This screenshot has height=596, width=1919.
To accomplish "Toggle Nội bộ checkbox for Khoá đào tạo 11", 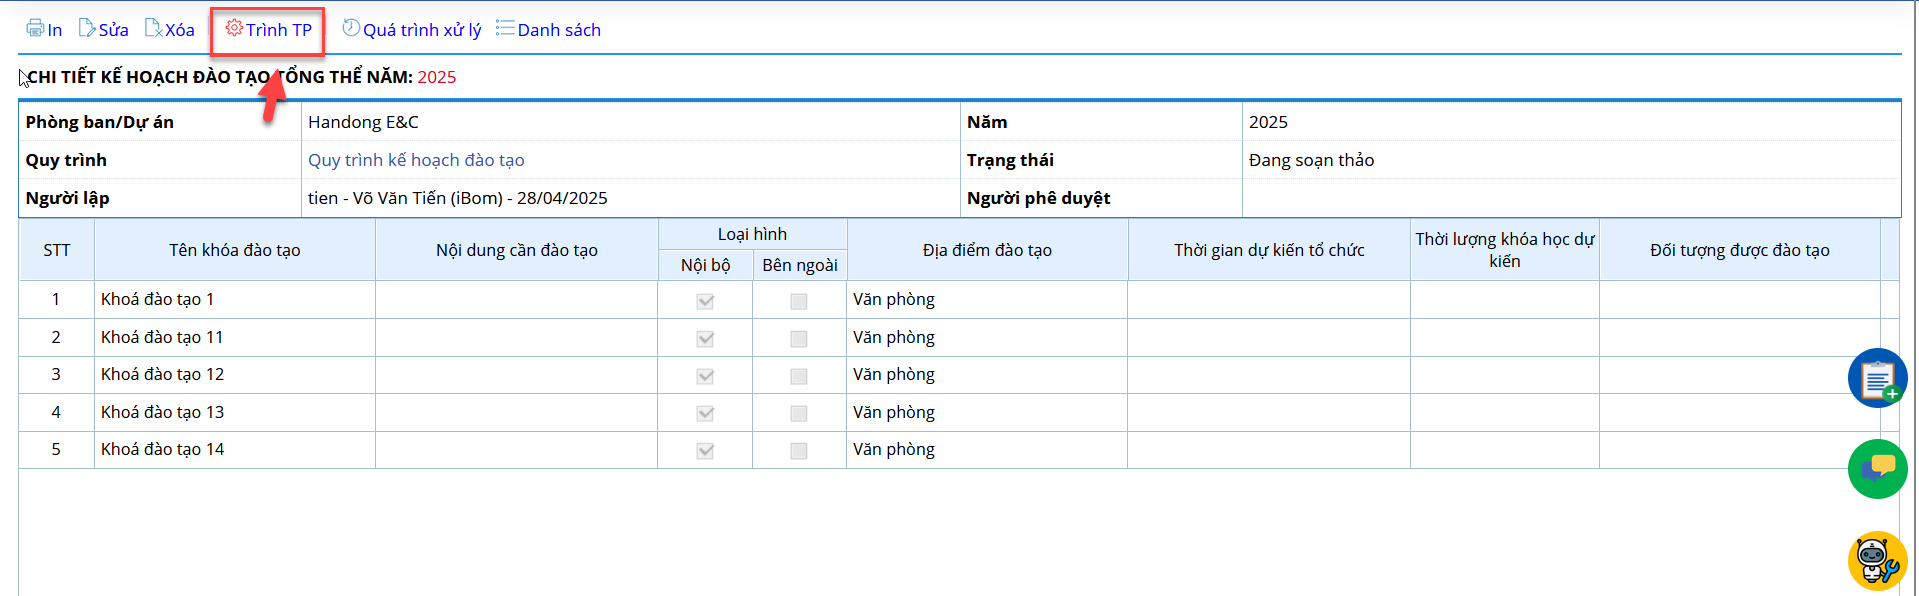I will pos(705,339).
